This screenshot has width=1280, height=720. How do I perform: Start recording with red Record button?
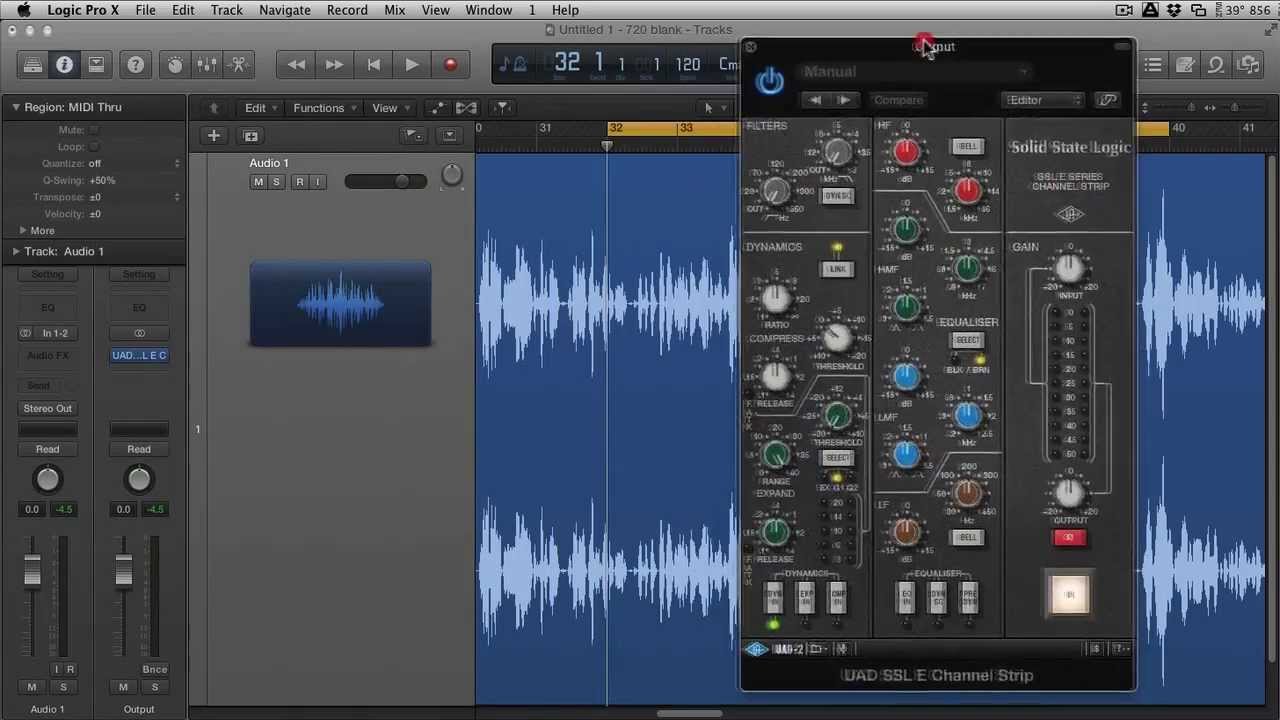tap(450, 65)
